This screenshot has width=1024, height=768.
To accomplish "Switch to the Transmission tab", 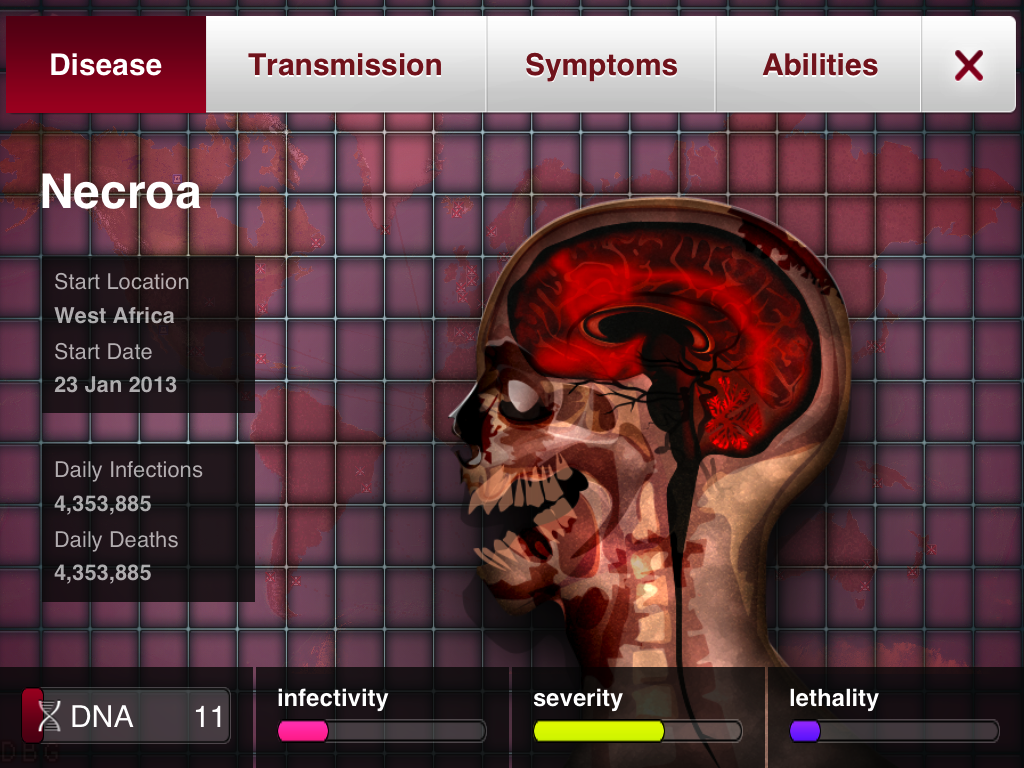I will pyautogui.click(x=345, y=65).
